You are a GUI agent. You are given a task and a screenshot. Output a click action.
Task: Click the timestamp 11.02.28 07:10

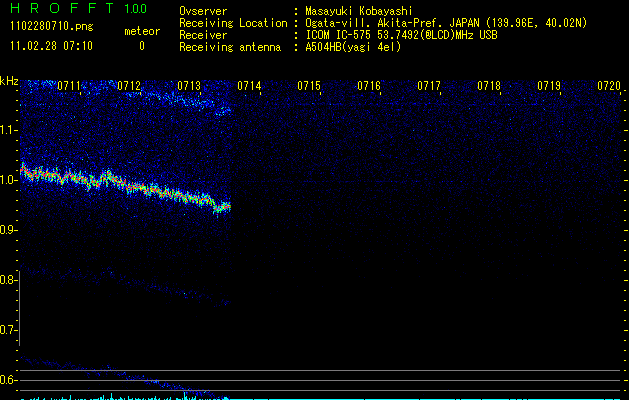pyautogui.click(x=52, y=46)
